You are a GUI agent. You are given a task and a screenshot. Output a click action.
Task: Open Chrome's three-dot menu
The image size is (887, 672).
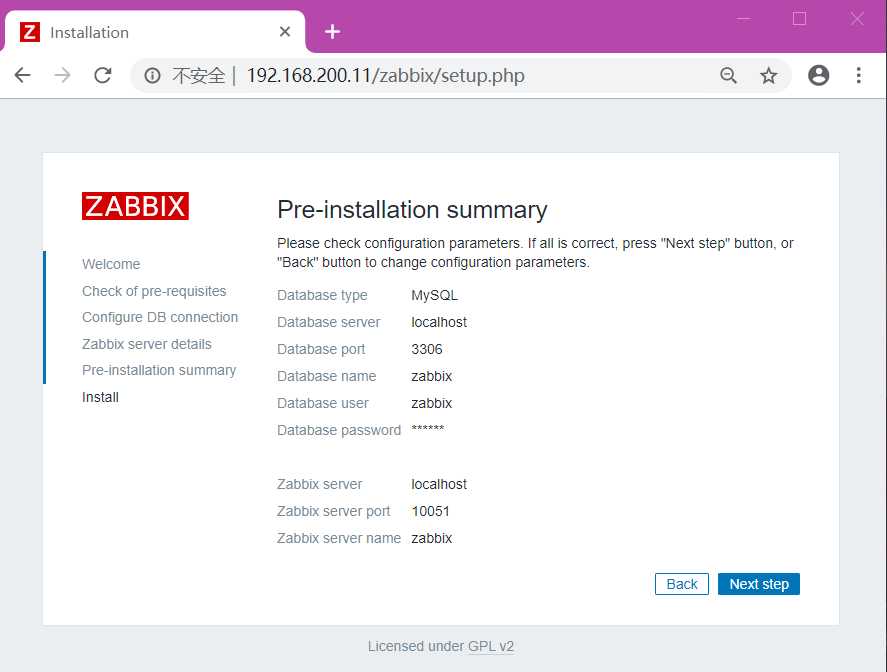coord(859,75)
